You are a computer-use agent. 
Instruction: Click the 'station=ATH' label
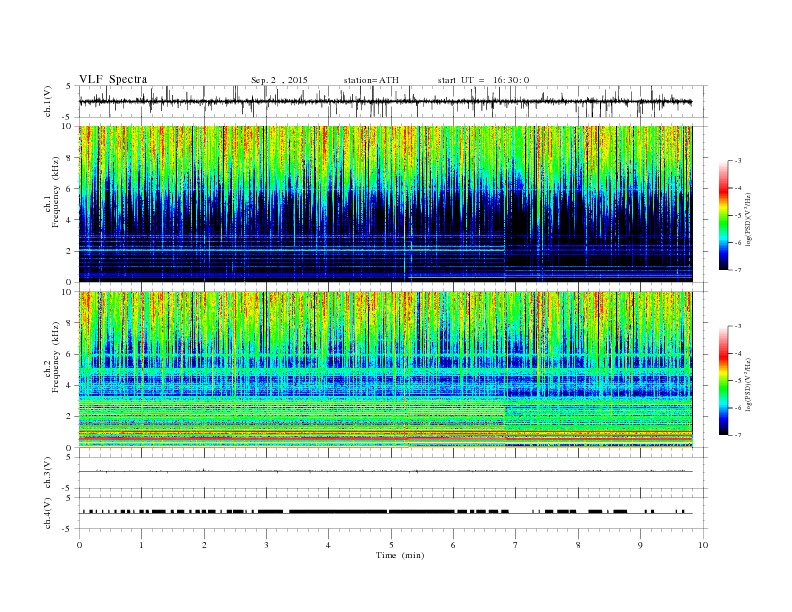(371, 80)
